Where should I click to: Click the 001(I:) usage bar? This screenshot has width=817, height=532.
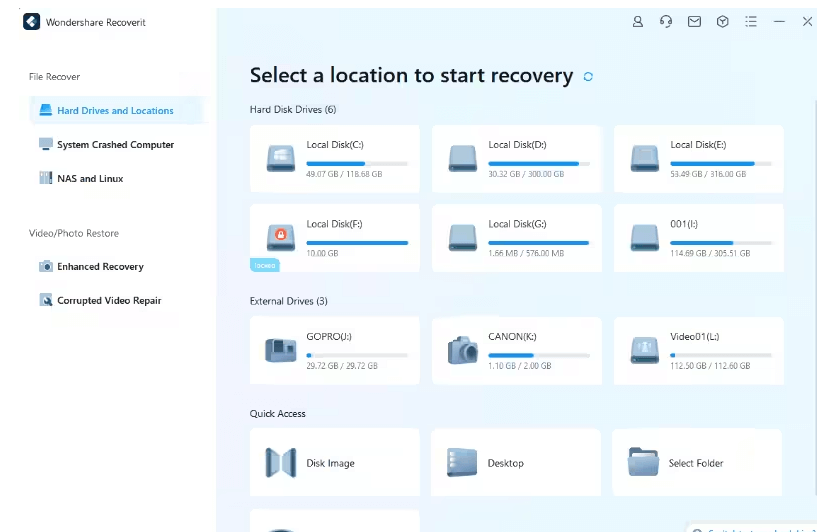721,243
